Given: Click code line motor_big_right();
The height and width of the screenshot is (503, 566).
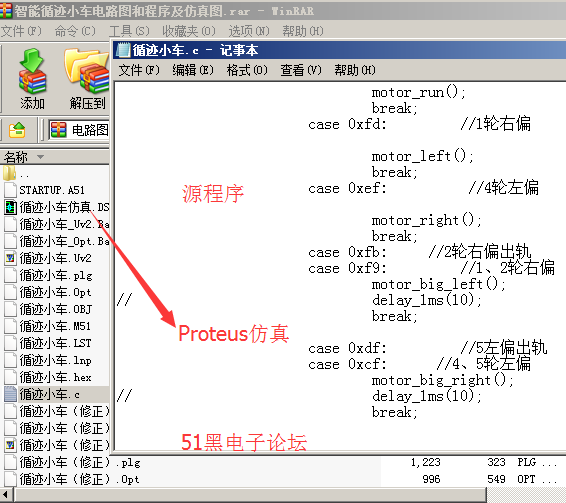Looking at the screenshot, I should 443,380.
